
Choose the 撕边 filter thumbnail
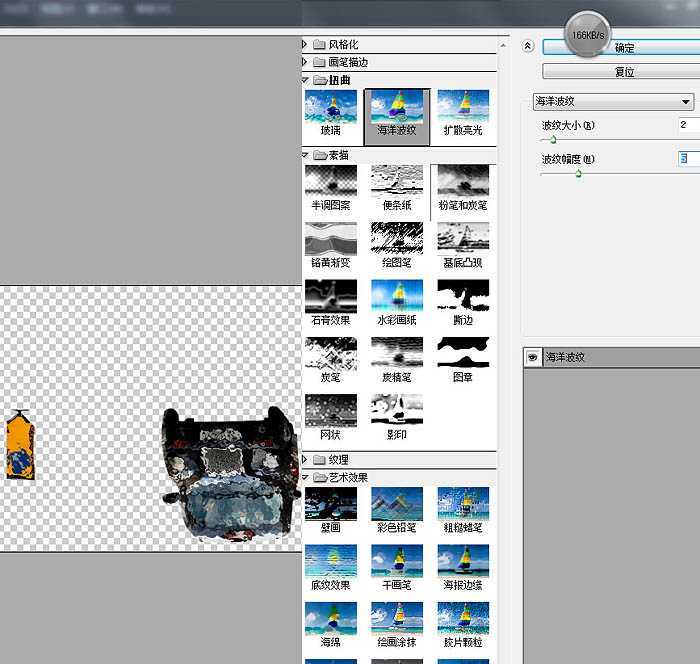coord(463,297)
